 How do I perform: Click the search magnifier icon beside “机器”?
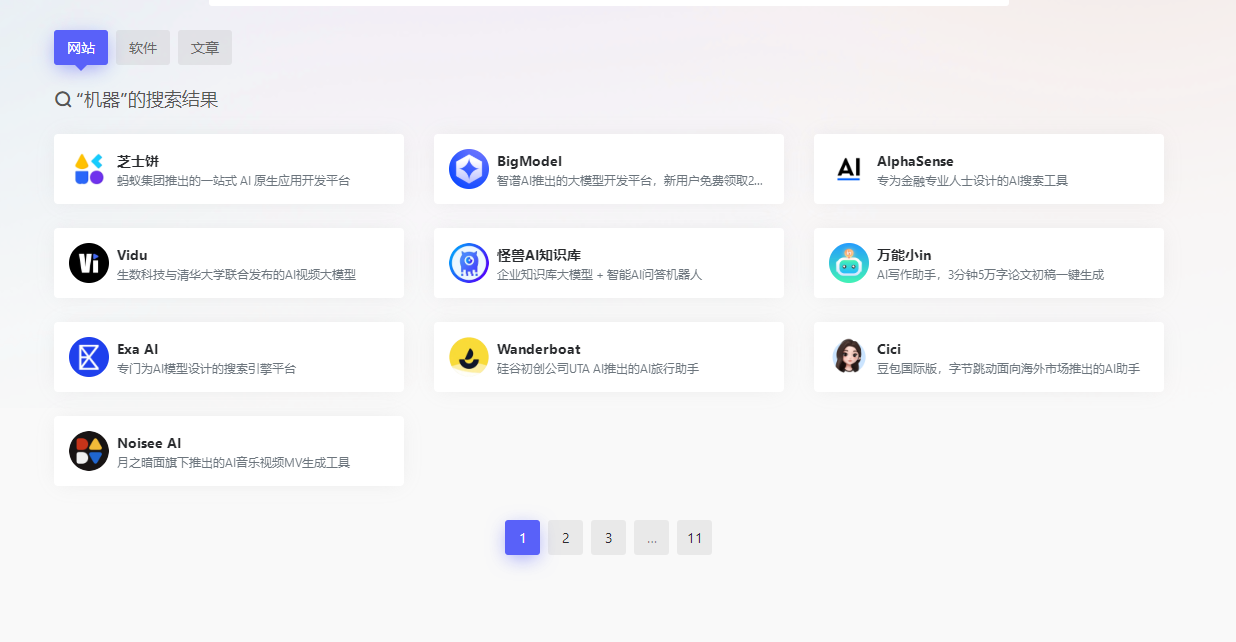(63, 100)
